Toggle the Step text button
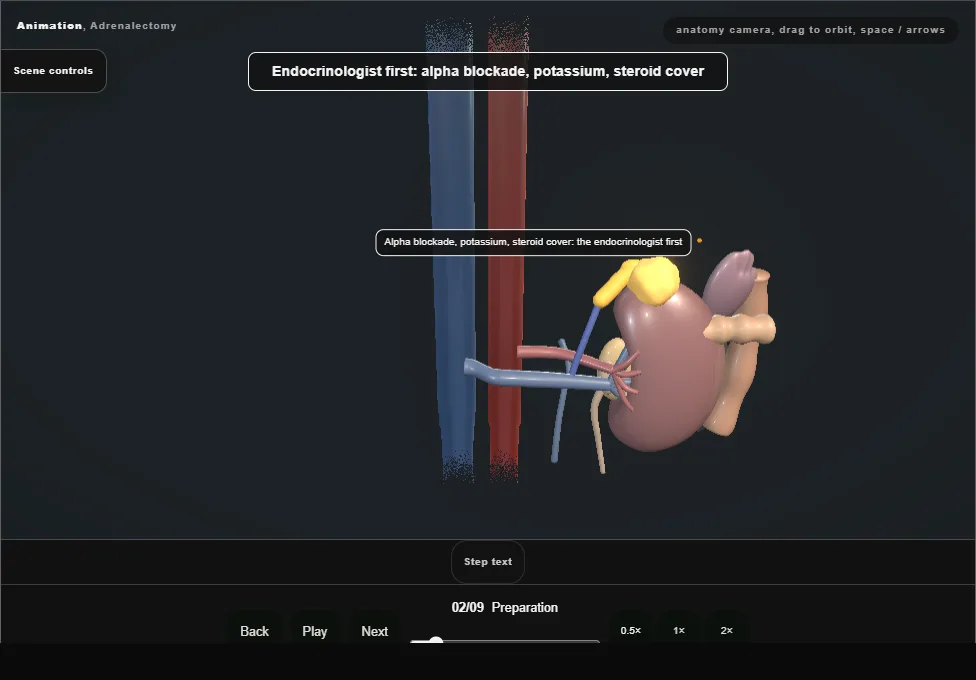 (487, 562)
